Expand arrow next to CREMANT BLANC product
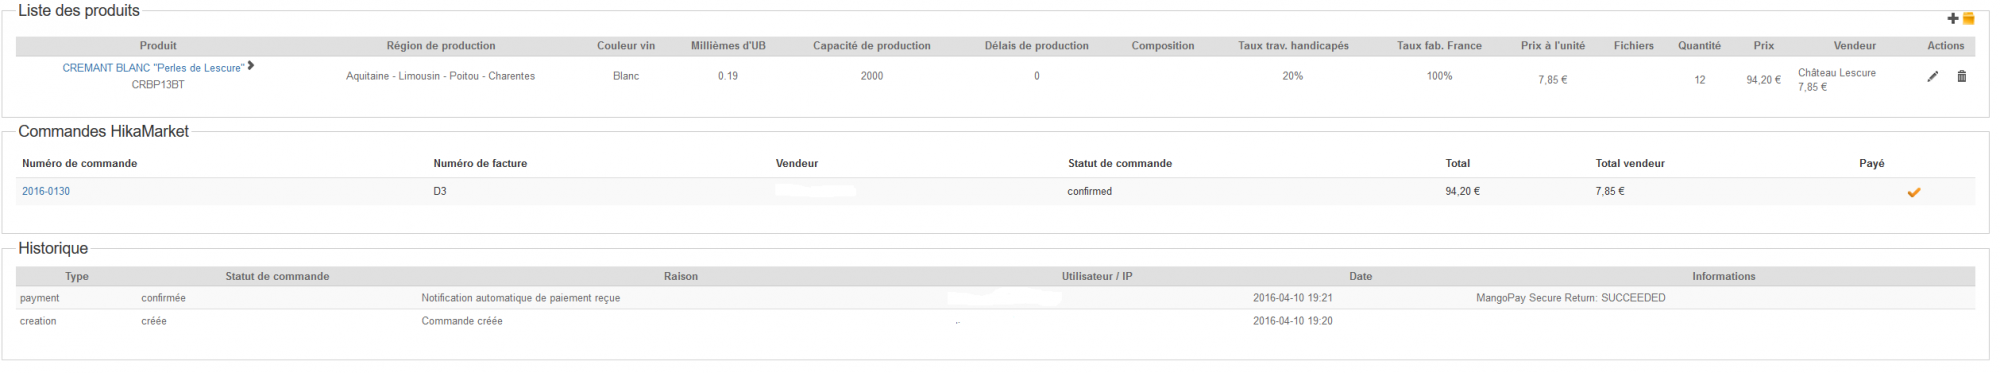Screen dimensions: 2000x373 point(251,65)
